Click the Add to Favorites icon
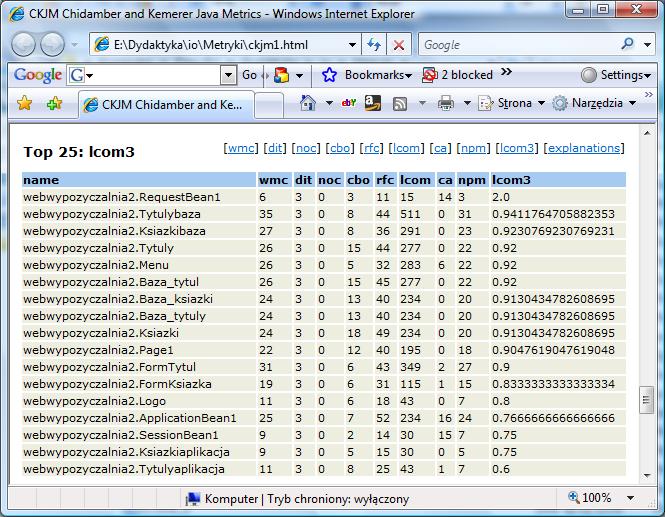 click(x=54, y=103)
